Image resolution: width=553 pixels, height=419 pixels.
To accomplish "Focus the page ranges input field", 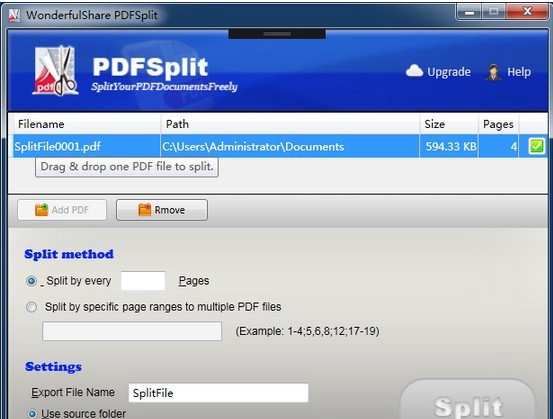I will (x=132, y=331).
